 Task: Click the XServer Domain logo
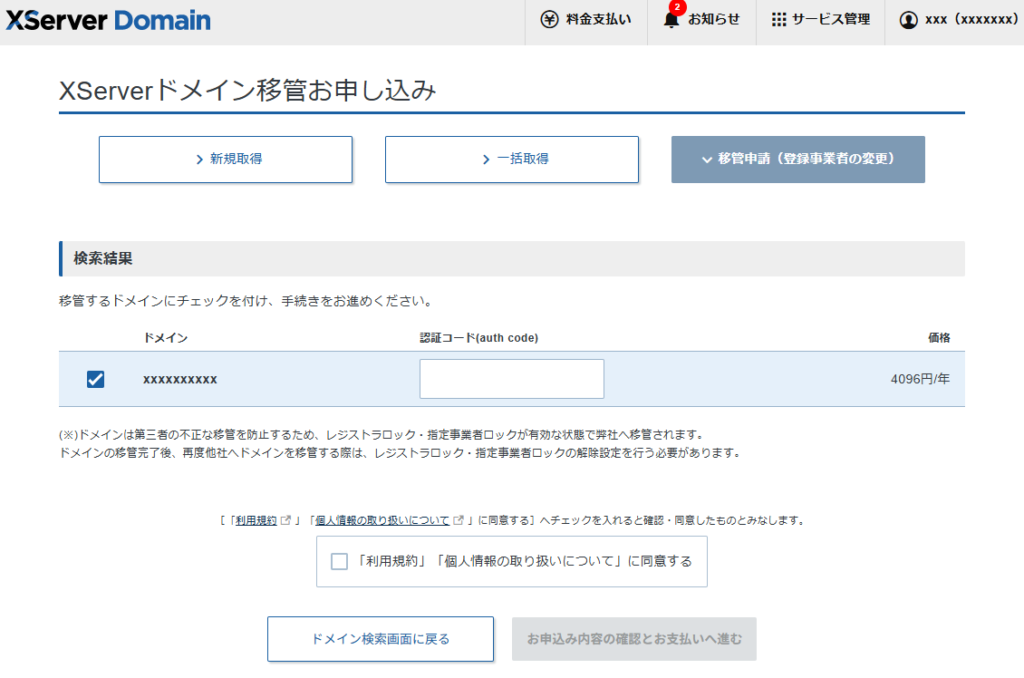(108, 20)
